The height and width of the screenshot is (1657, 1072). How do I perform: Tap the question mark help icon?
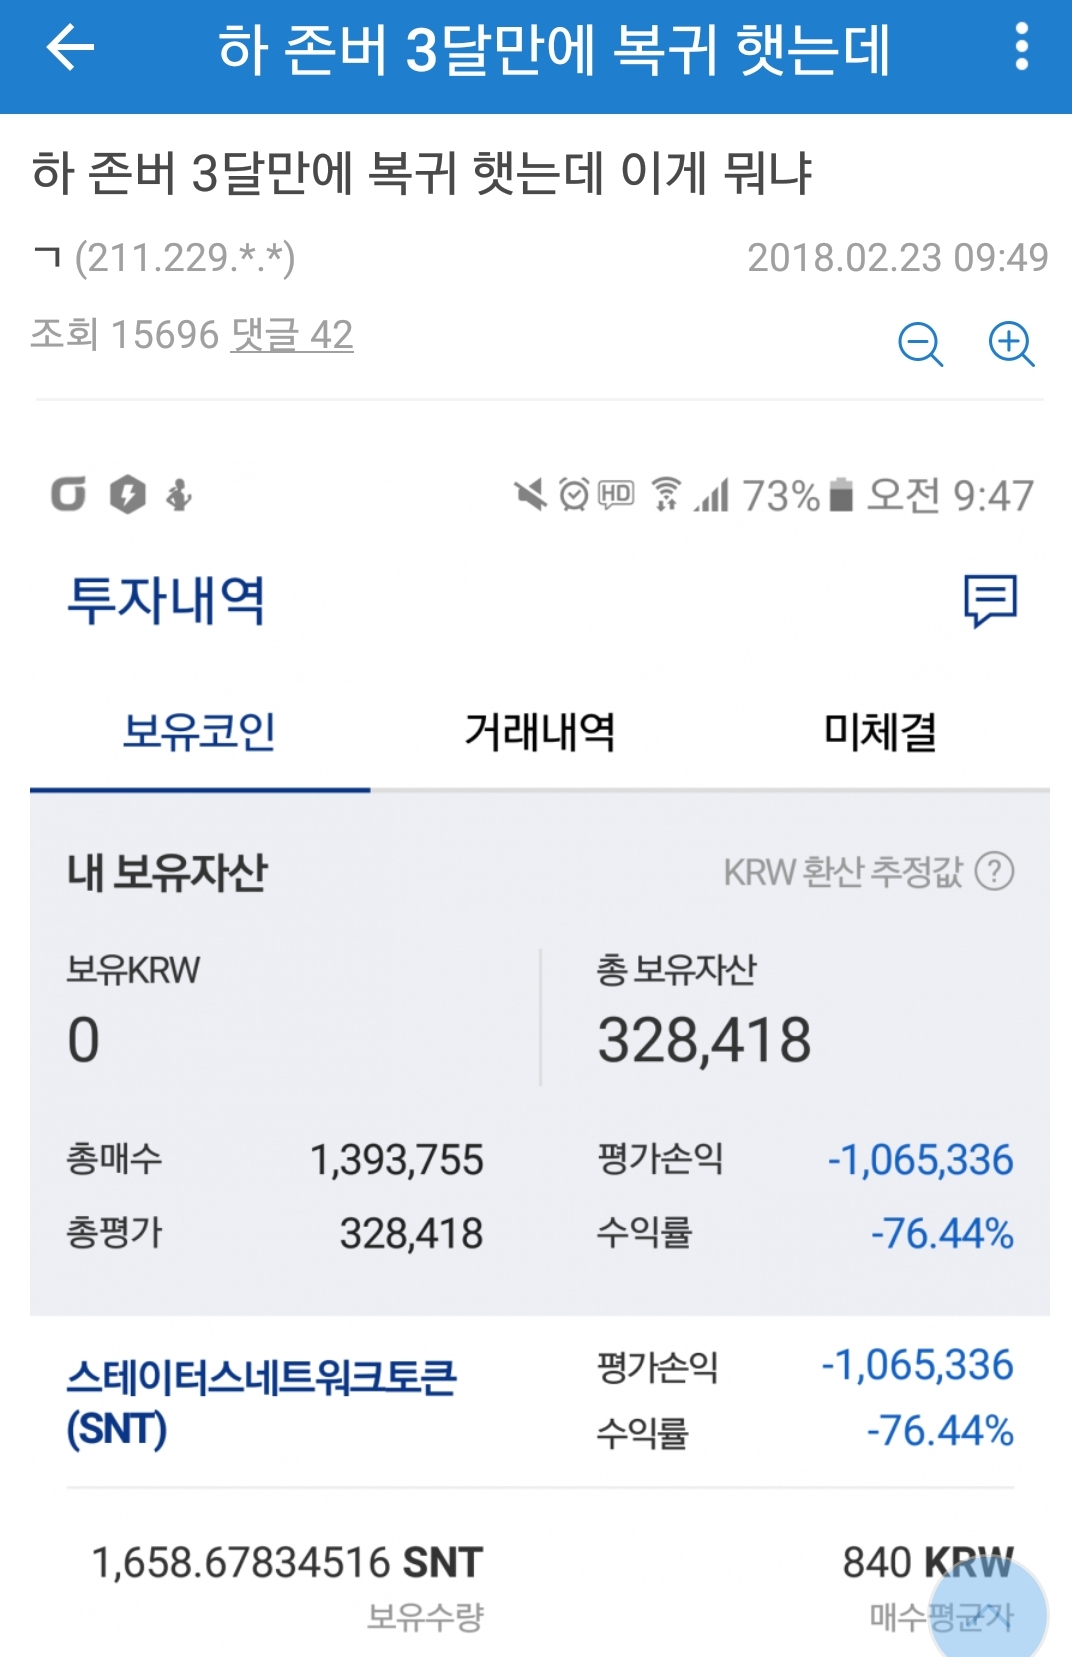[994, 872]
